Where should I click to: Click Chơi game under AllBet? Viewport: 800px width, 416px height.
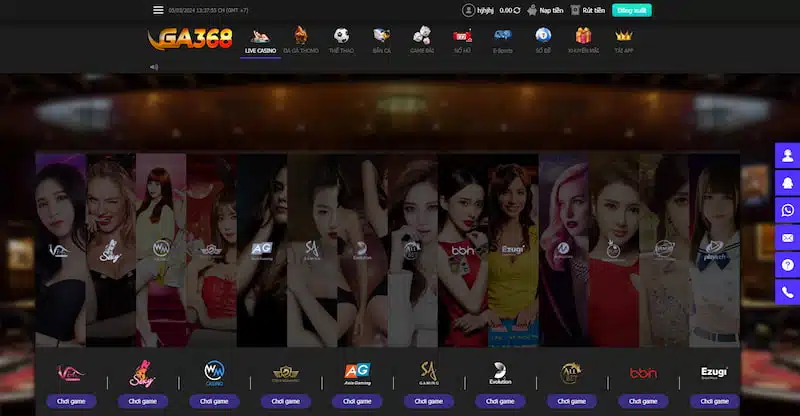tap(571, 401)
